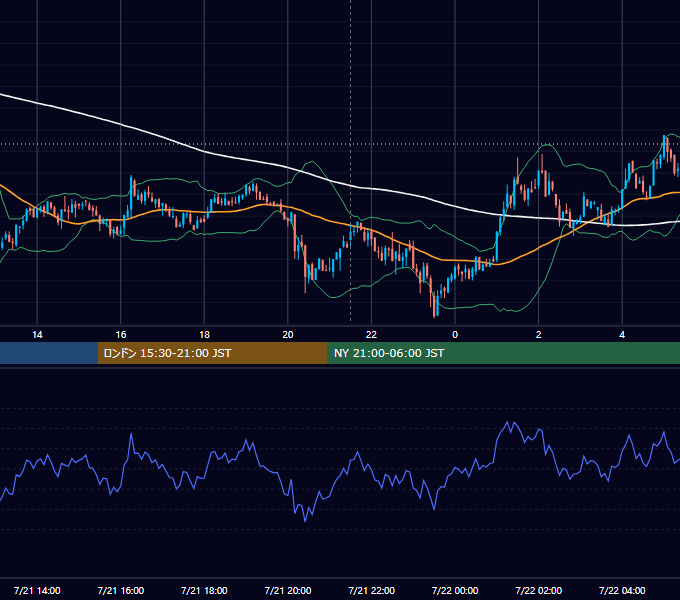Click the 16 hour axis label
This screenshot has height=600, width=680.
click(x=121, y=335)
